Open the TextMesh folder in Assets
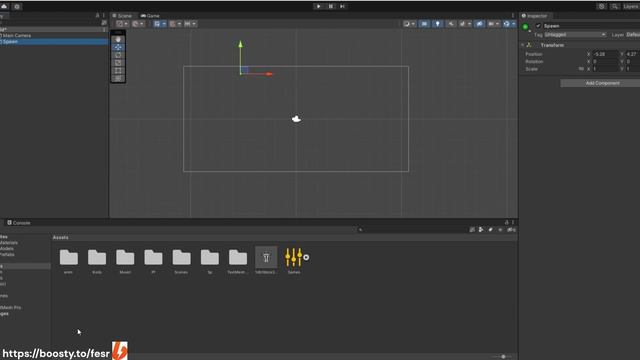The image size is (640, 360). [238, 258]
